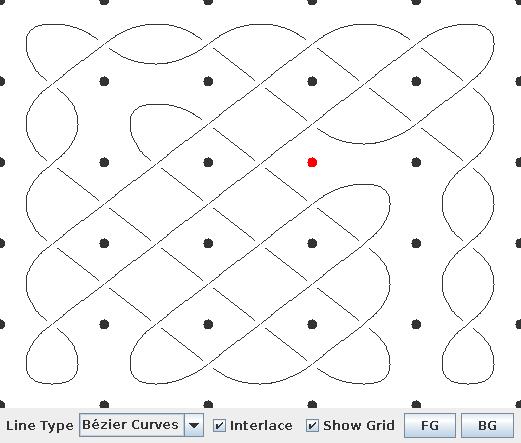The image size is (521, 443).
Task: Click the last full dot in the red dot's row
Action: coord(416,162)
